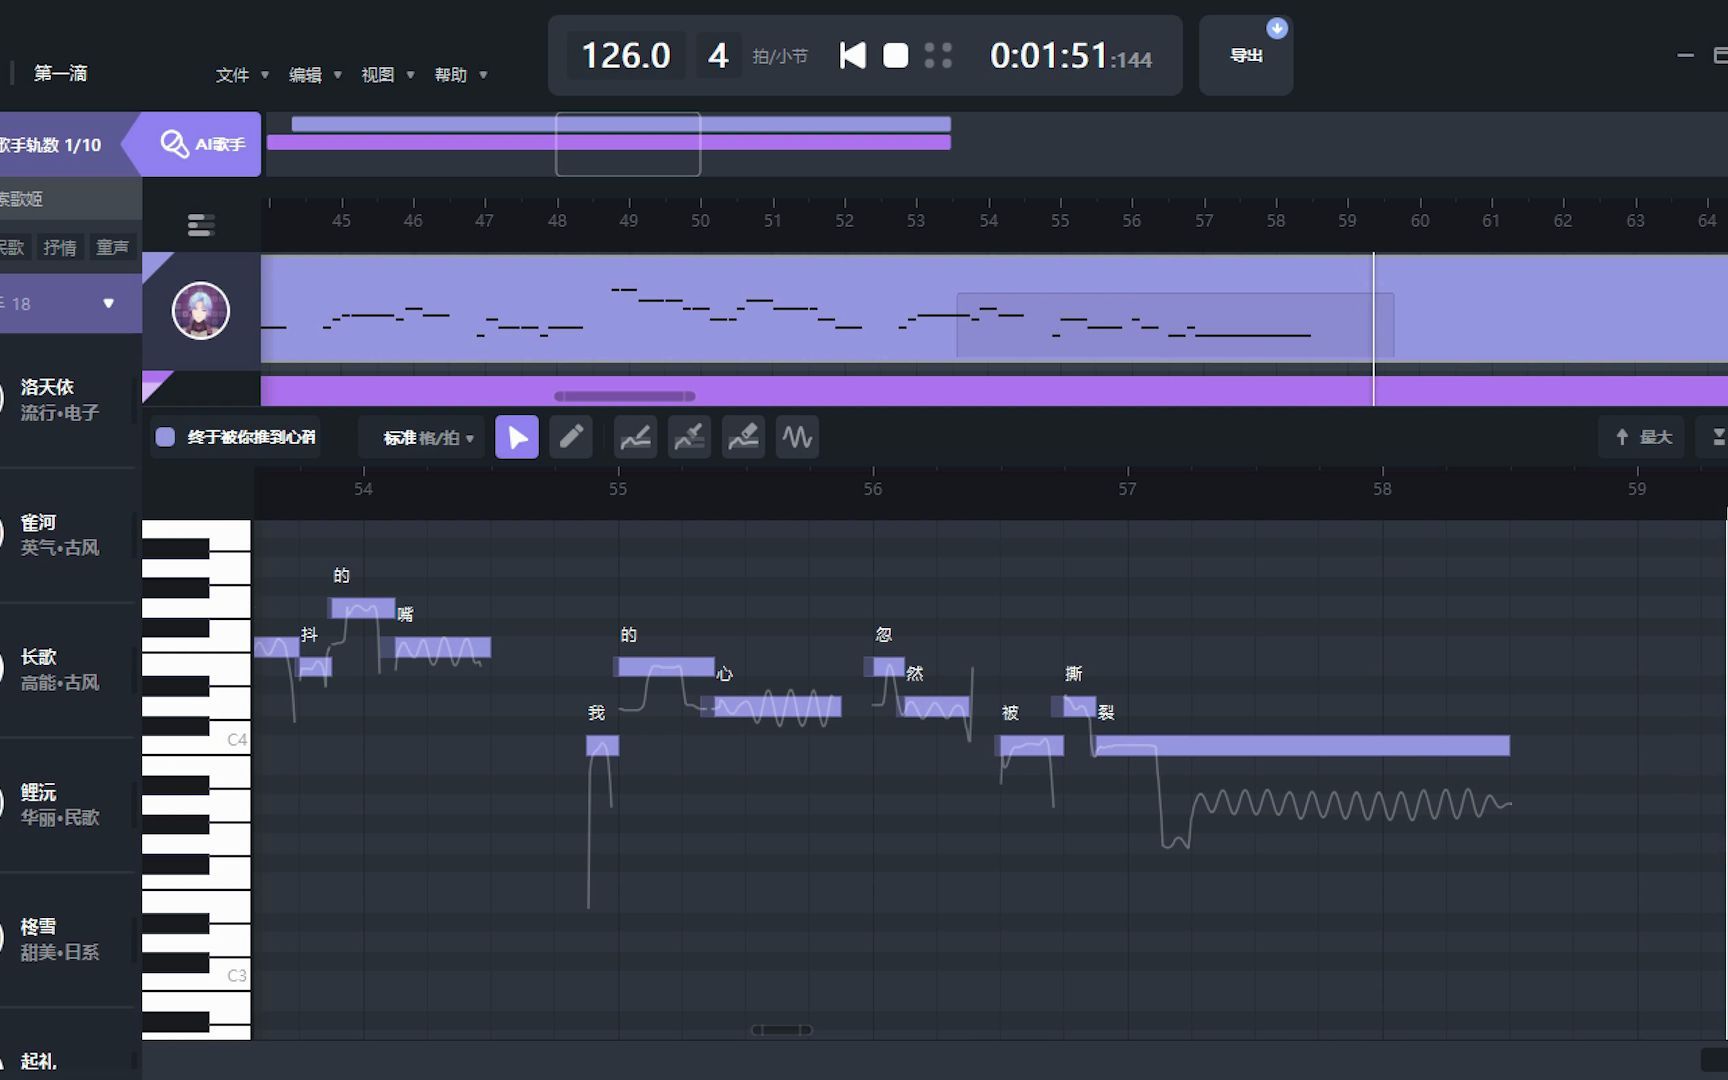Select the pencil draw tool
1728x1080 pixels.
tap(571, 437)
